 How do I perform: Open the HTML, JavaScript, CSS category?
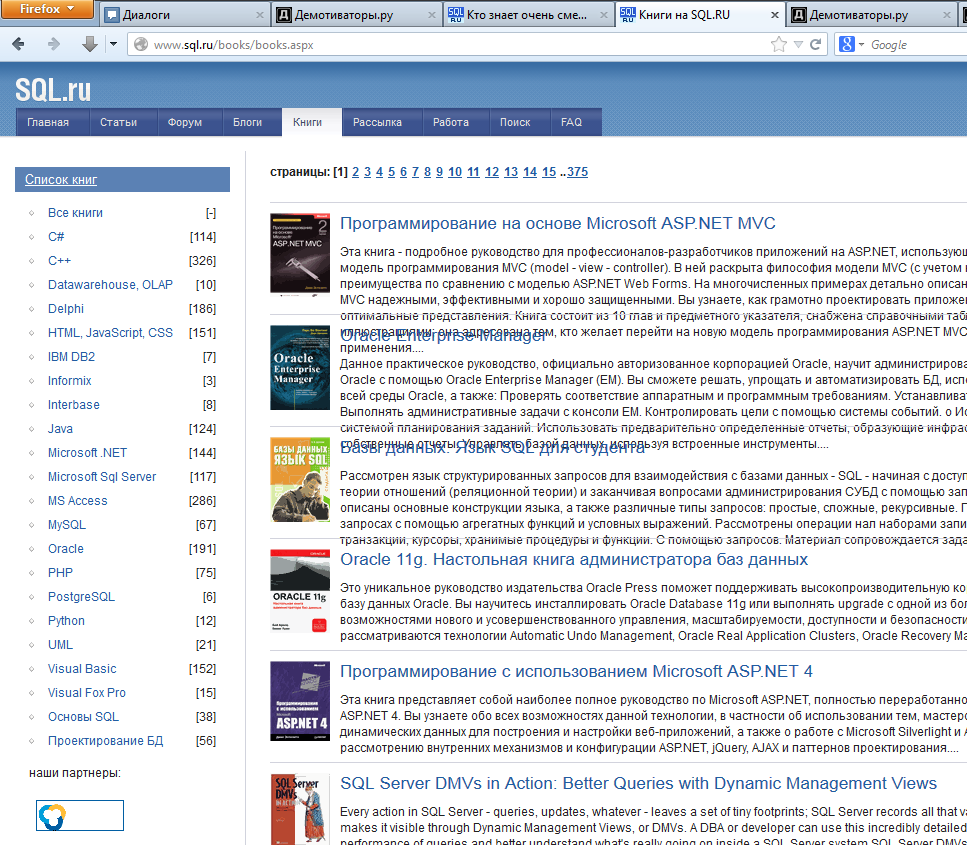[110, 333]
